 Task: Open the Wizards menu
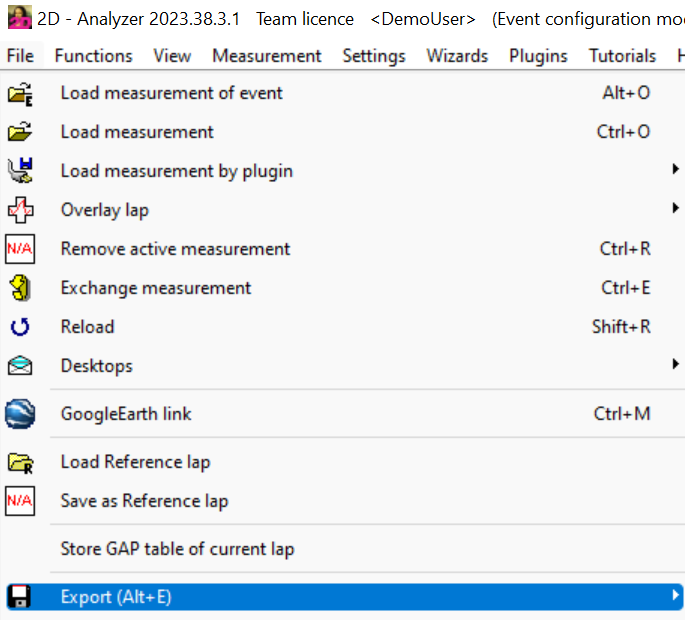pyautogui.click(x=457, y=56)
